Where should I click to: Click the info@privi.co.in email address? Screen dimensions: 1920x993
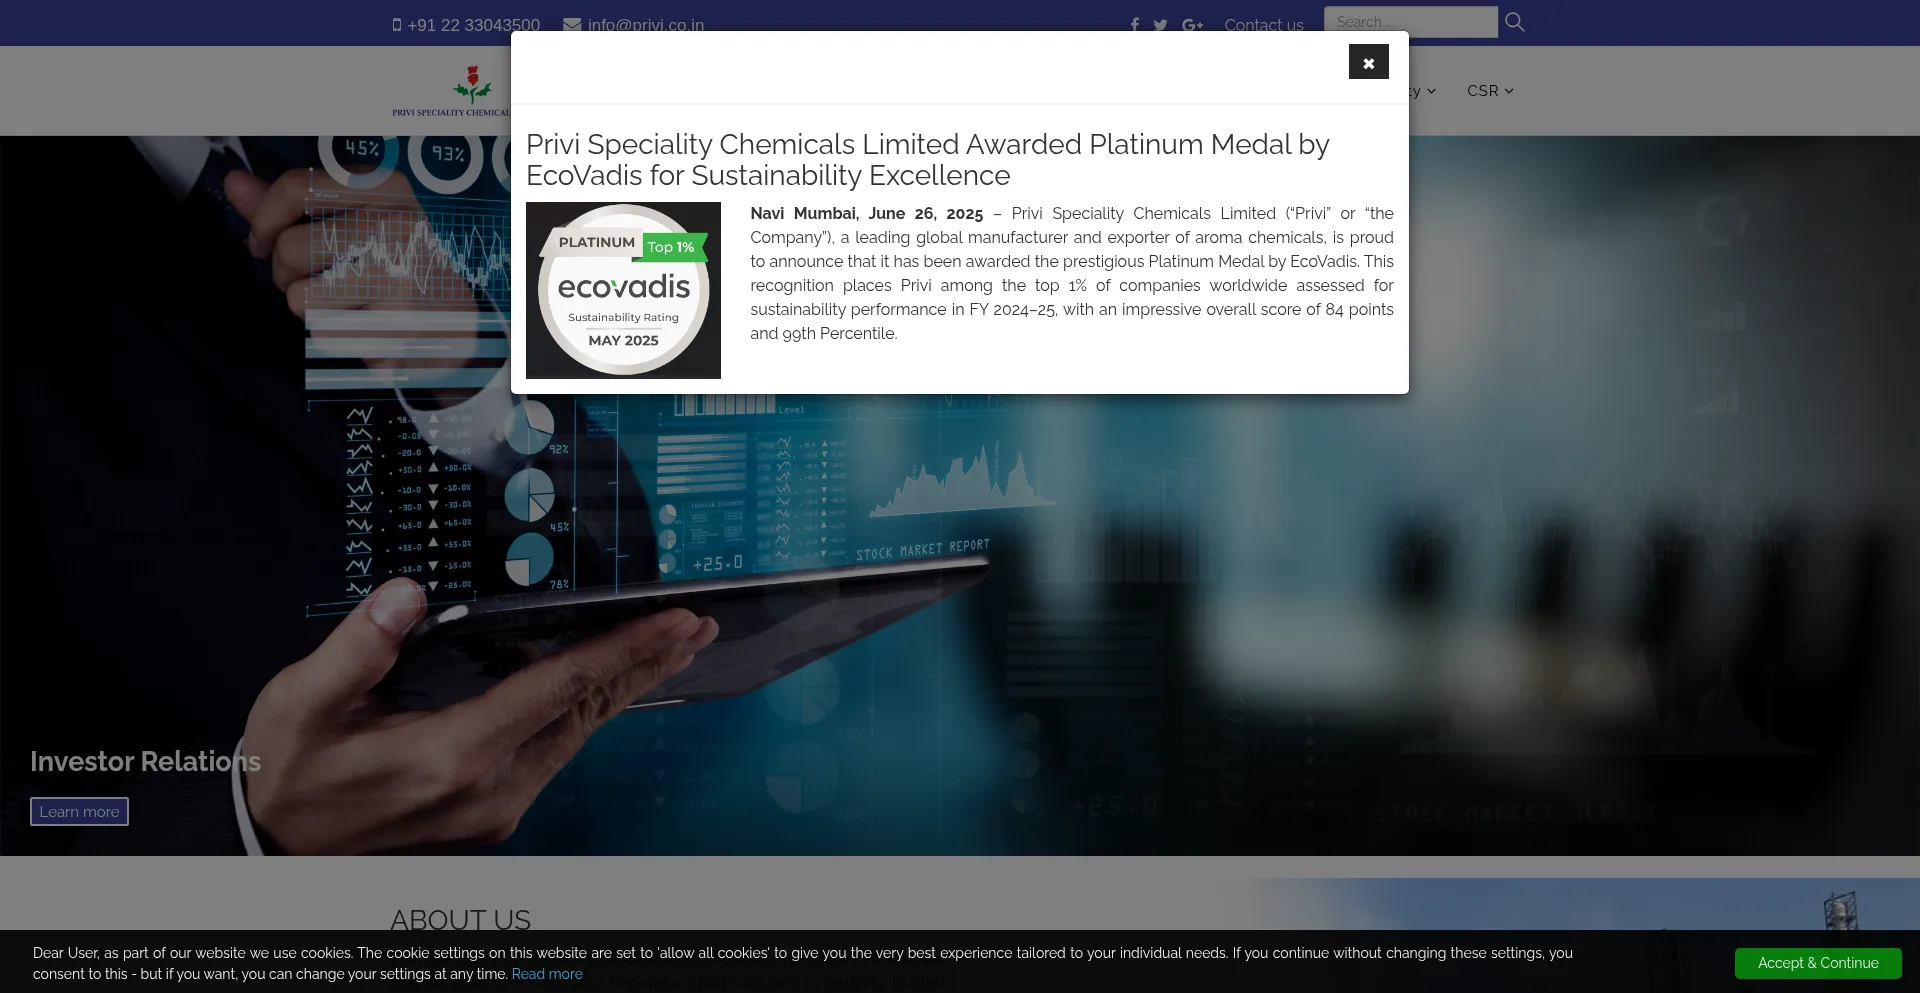[645, 25]
